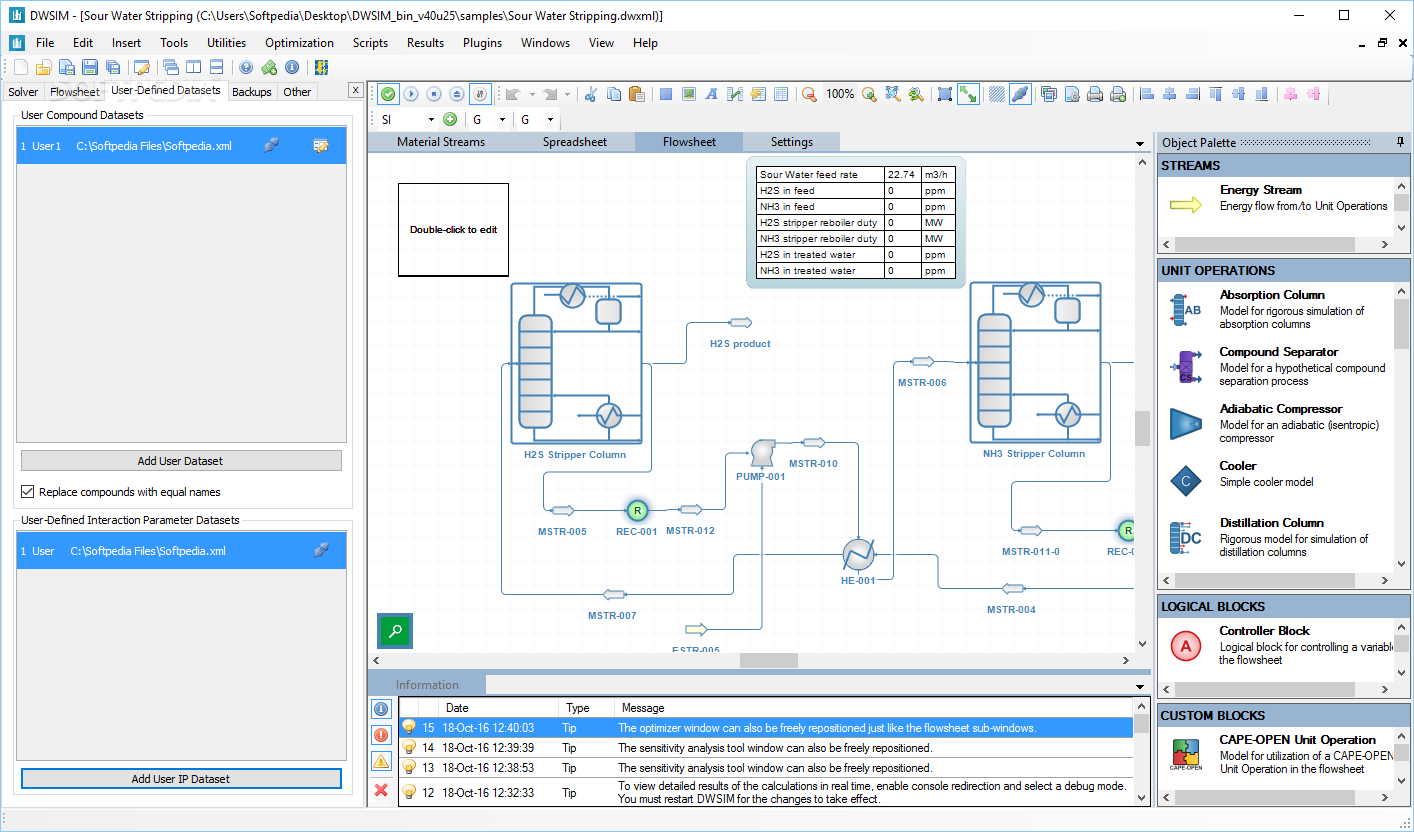Click the green Solve Flowsheet checkmark icon

click(x=387, y=94)
